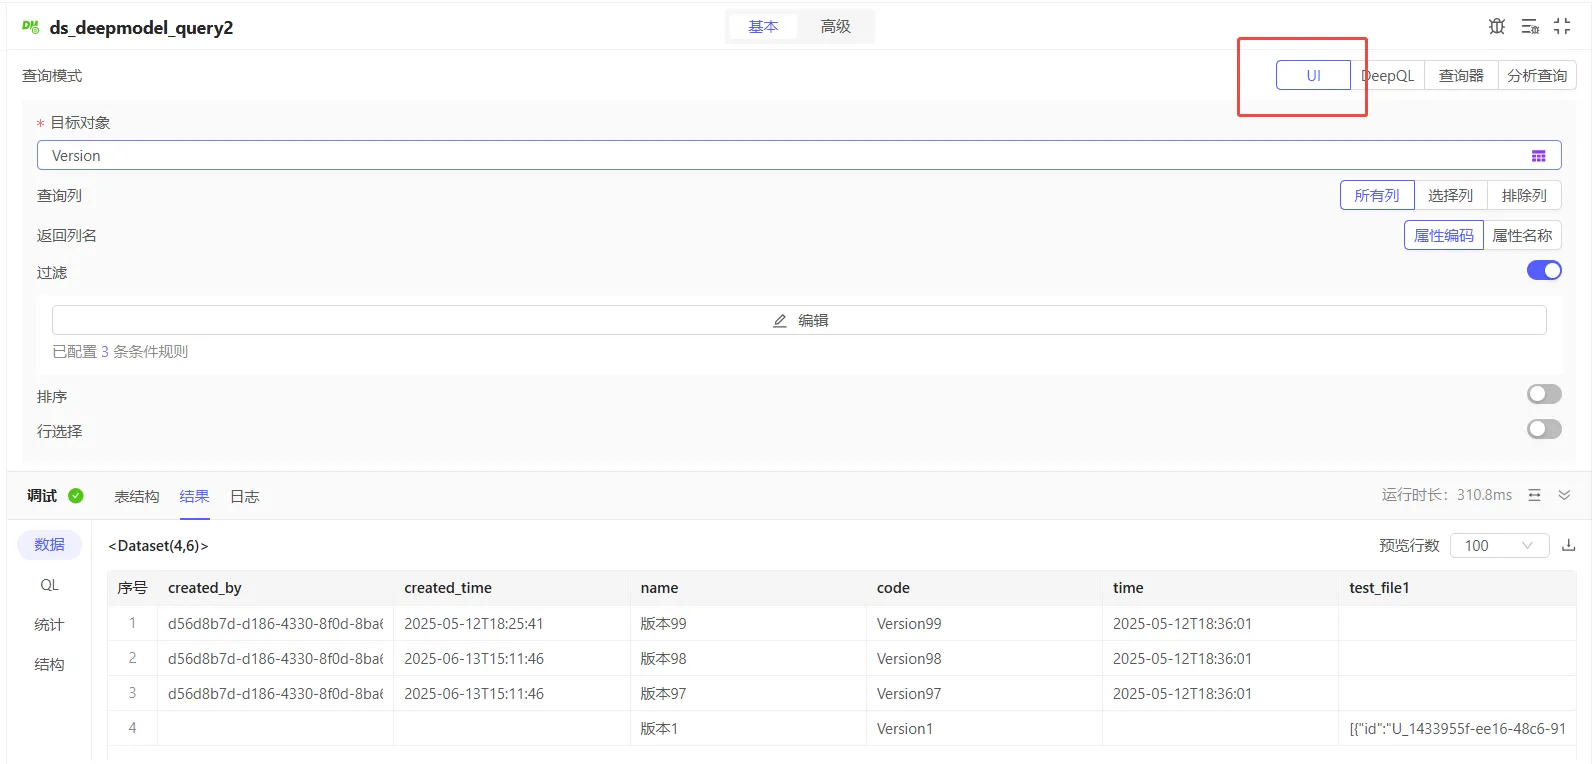This screenshot has width=1592, height=764.
Task: Open the 预览行数 100 dropdown
Action: 1498,545
